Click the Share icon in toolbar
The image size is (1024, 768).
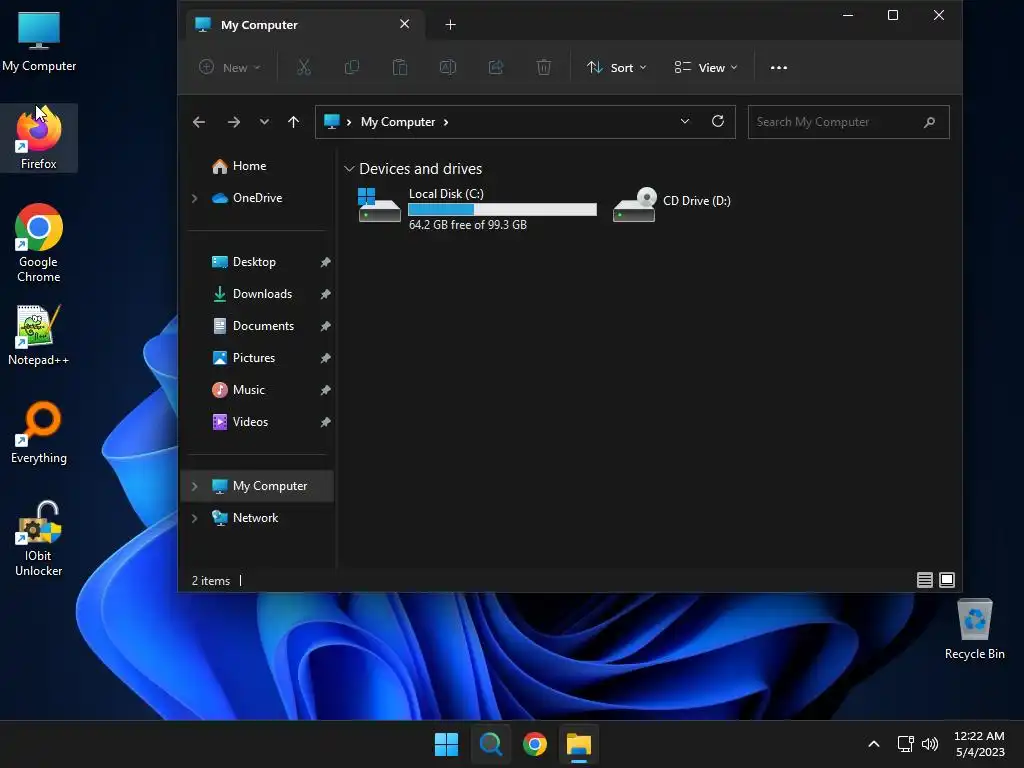(x=496, y=67)
